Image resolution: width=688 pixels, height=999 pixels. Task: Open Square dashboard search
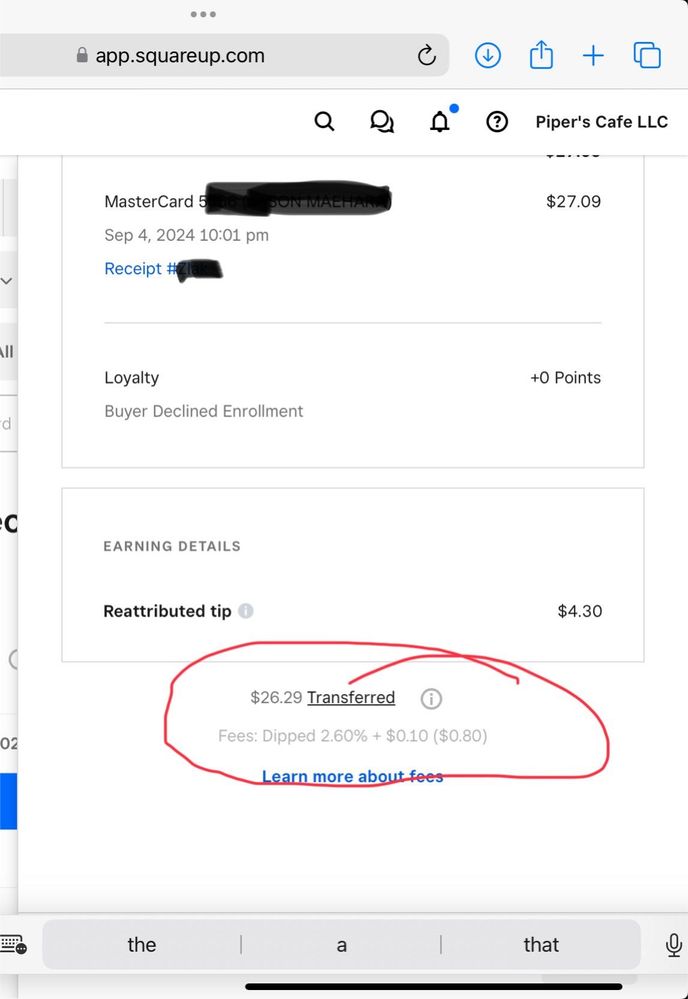pyautogui.click(x=324, y=121)
